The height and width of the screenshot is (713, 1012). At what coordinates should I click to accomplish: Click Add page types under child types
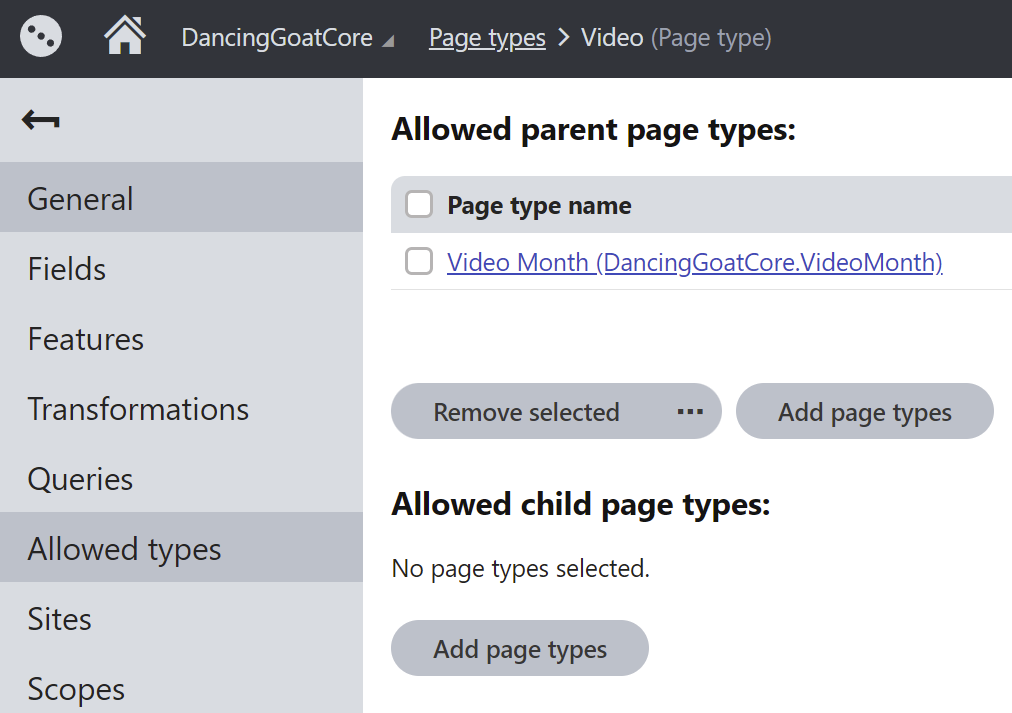click(520, 648)
